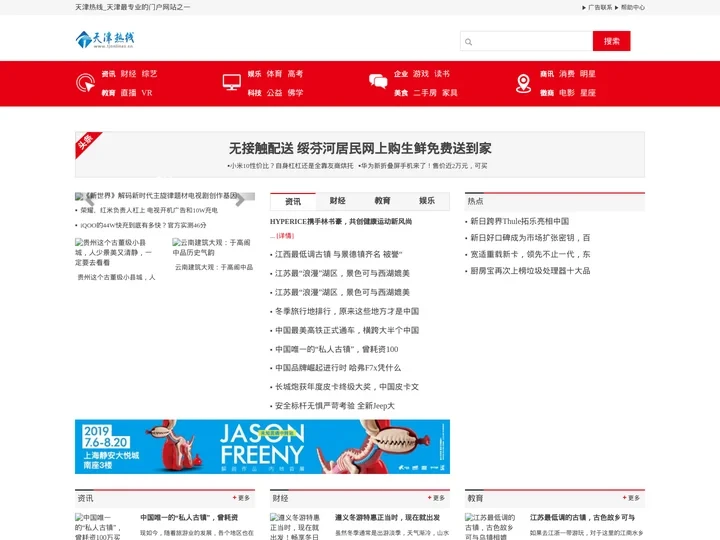
Task: Click into the search input field
Action: click(526, 41)
